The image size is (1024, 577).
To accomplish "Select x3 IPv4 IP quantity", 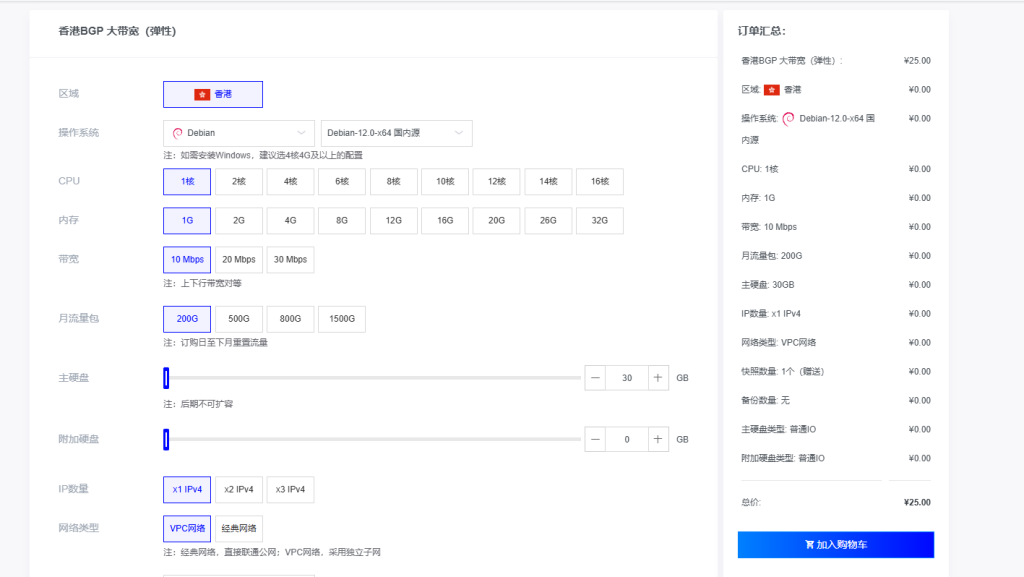I will (290, 489).
